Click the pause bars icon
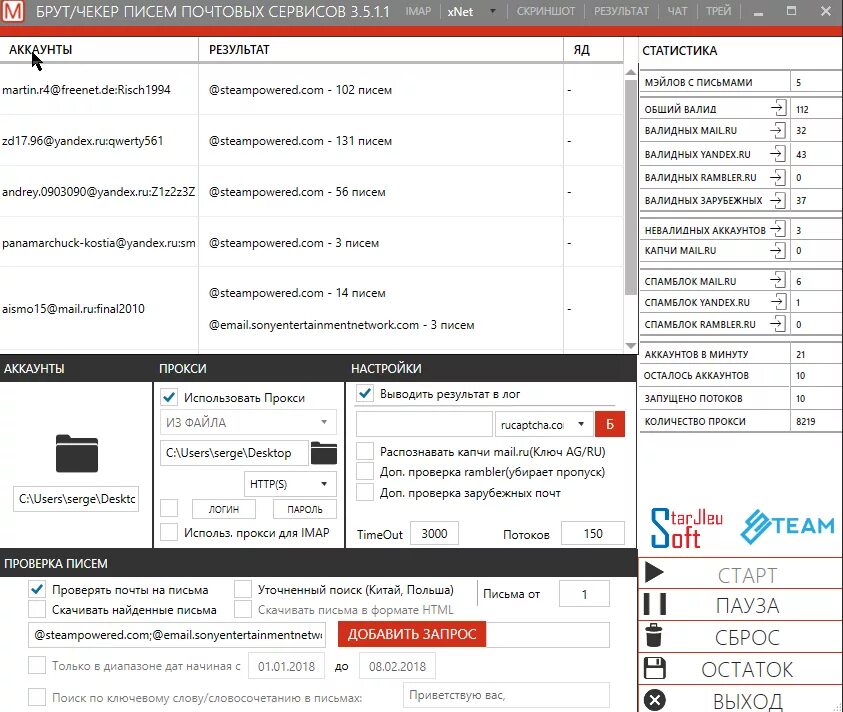The height and width of the screenshot is (712, 843). point(655,604)
